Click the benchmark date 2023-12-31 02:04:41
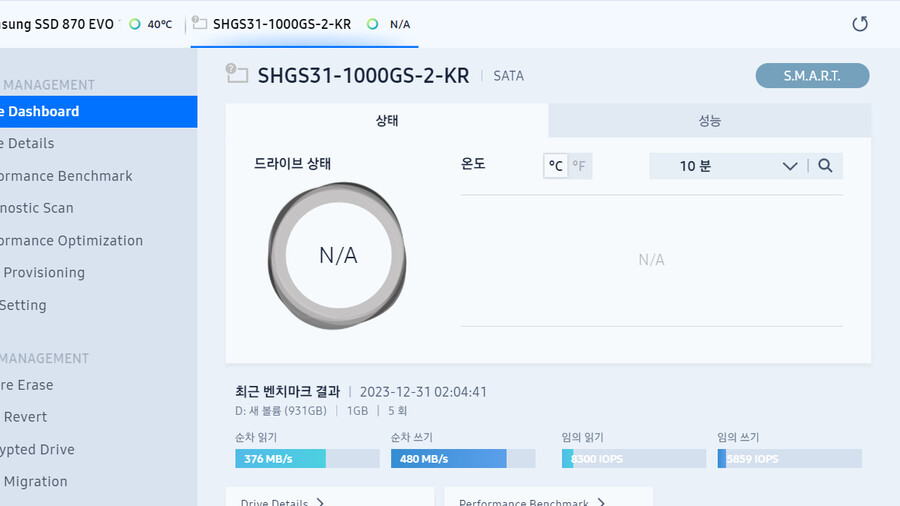The image size is (900, 506). (x=423, y=392)
